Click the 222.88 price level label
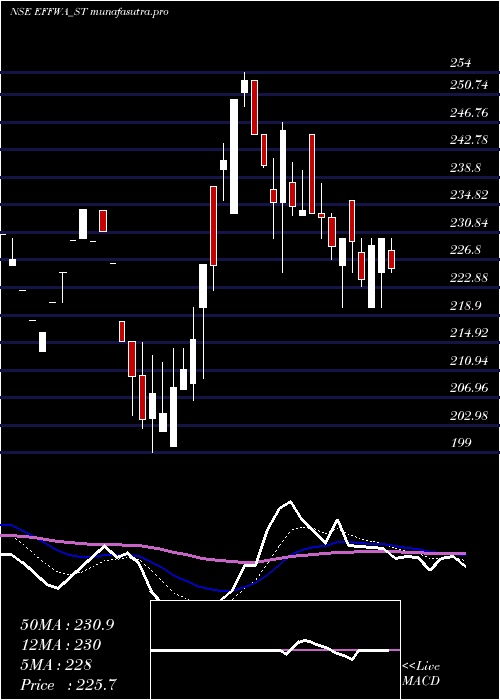The width and height of the screenshot is (500, 700). coord(468,278)
